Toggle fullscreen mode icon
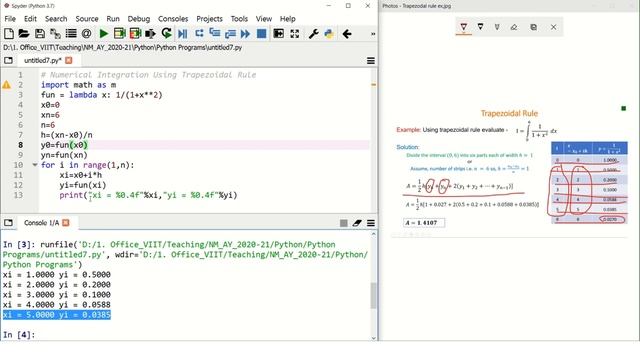The width and height of the screenshot is (640, 360). [x=295, y=33]
